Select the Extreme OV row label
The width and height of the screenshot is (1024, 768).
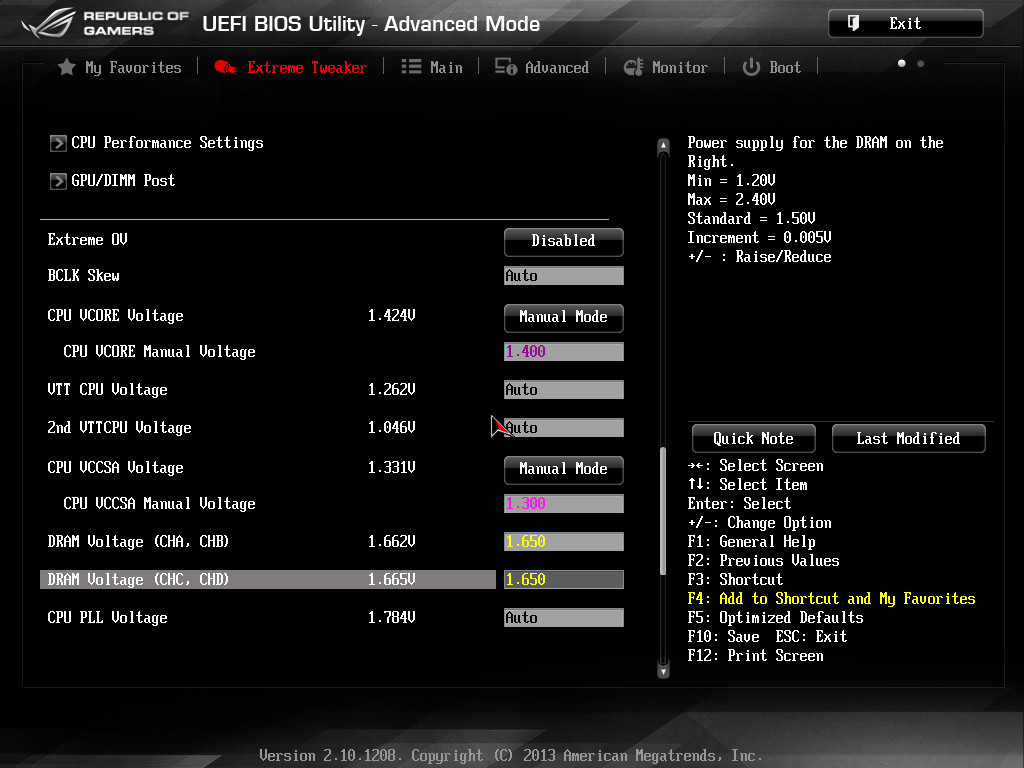tap(88, 240)
